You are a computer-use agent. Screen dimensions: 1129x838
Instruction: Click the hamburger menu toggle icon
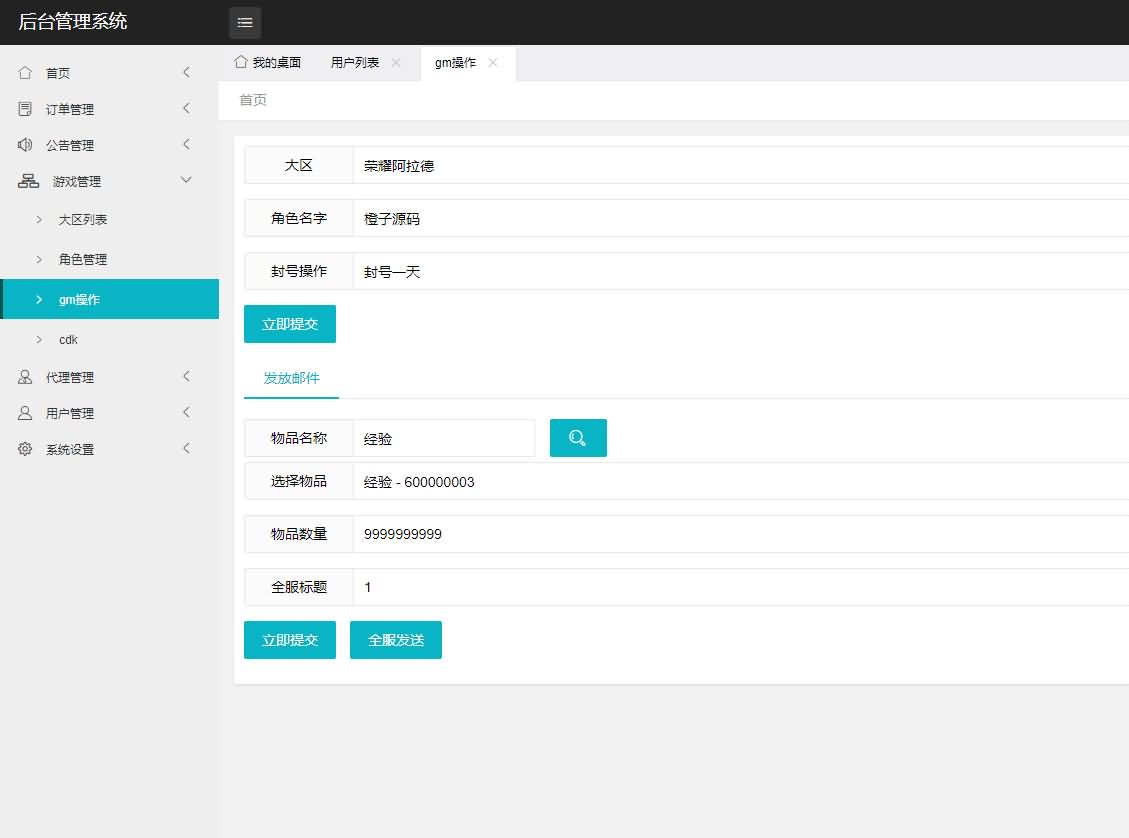245,22
